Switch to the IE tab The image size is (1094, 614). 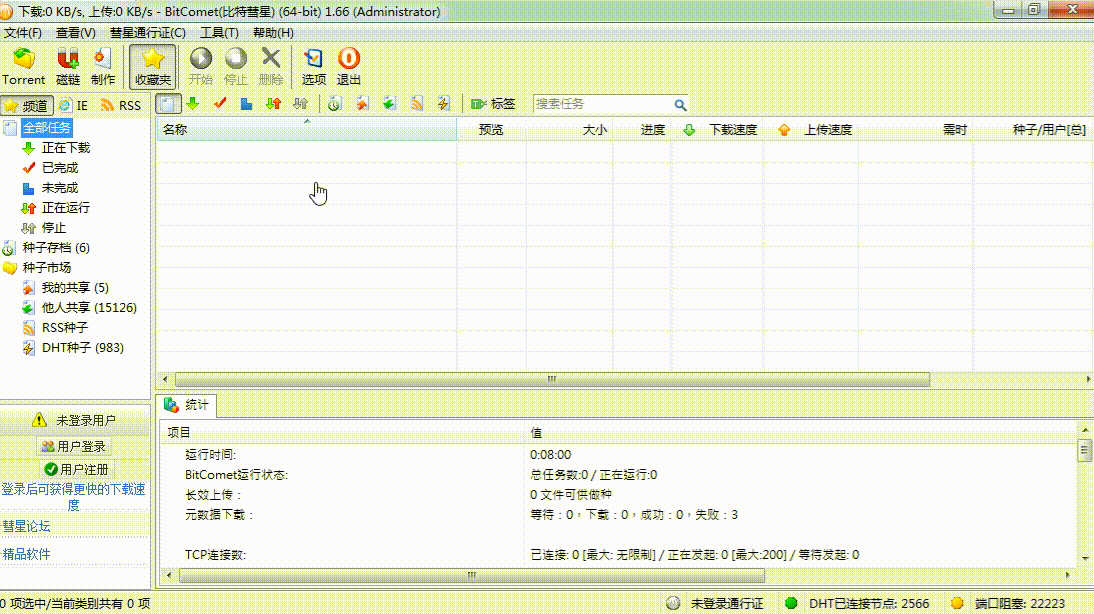point(74,105)
